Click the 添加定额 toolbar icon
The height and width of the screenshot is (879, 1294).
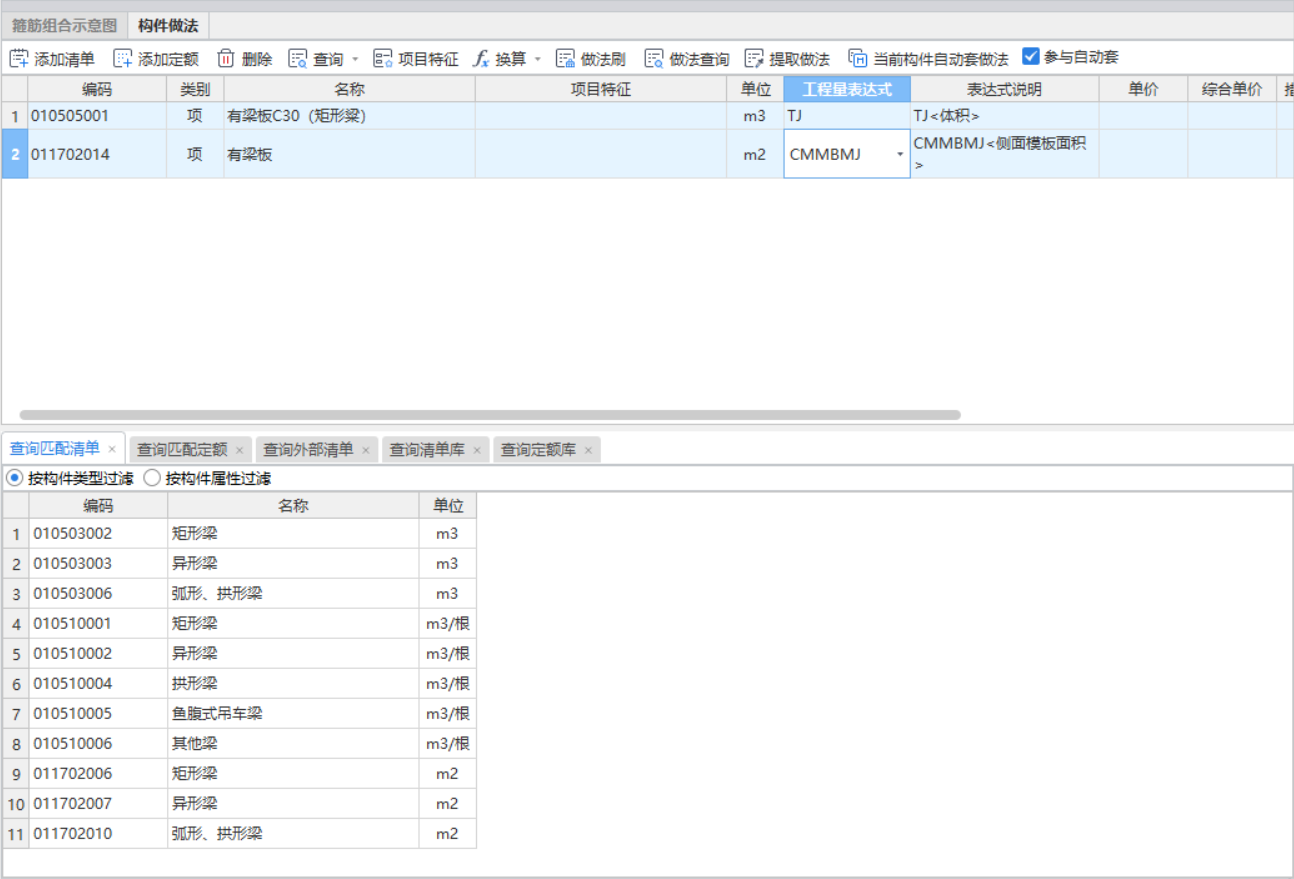click(x=123, y=59)
